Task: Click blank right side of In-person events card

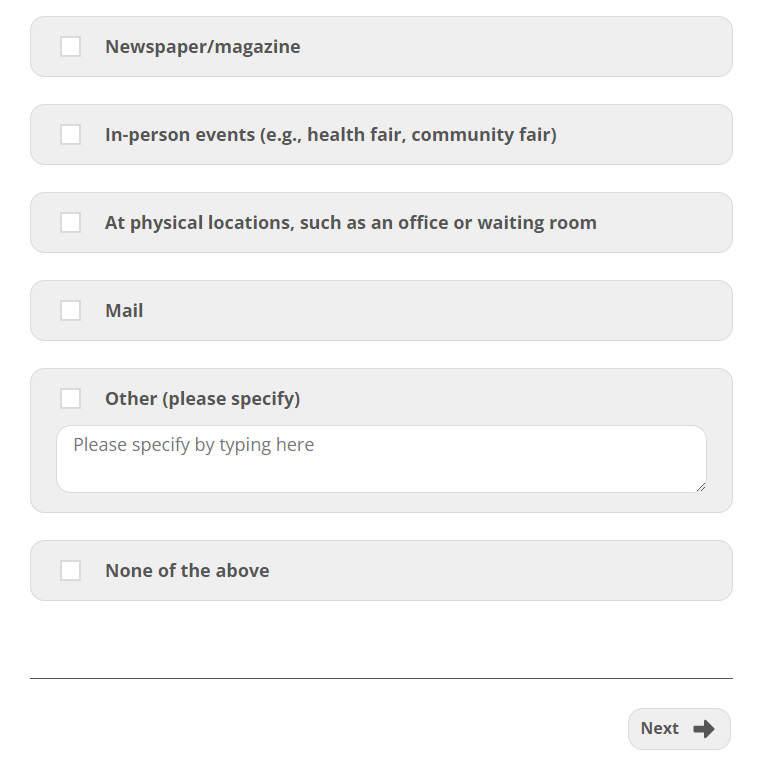Action: point(650,135)
